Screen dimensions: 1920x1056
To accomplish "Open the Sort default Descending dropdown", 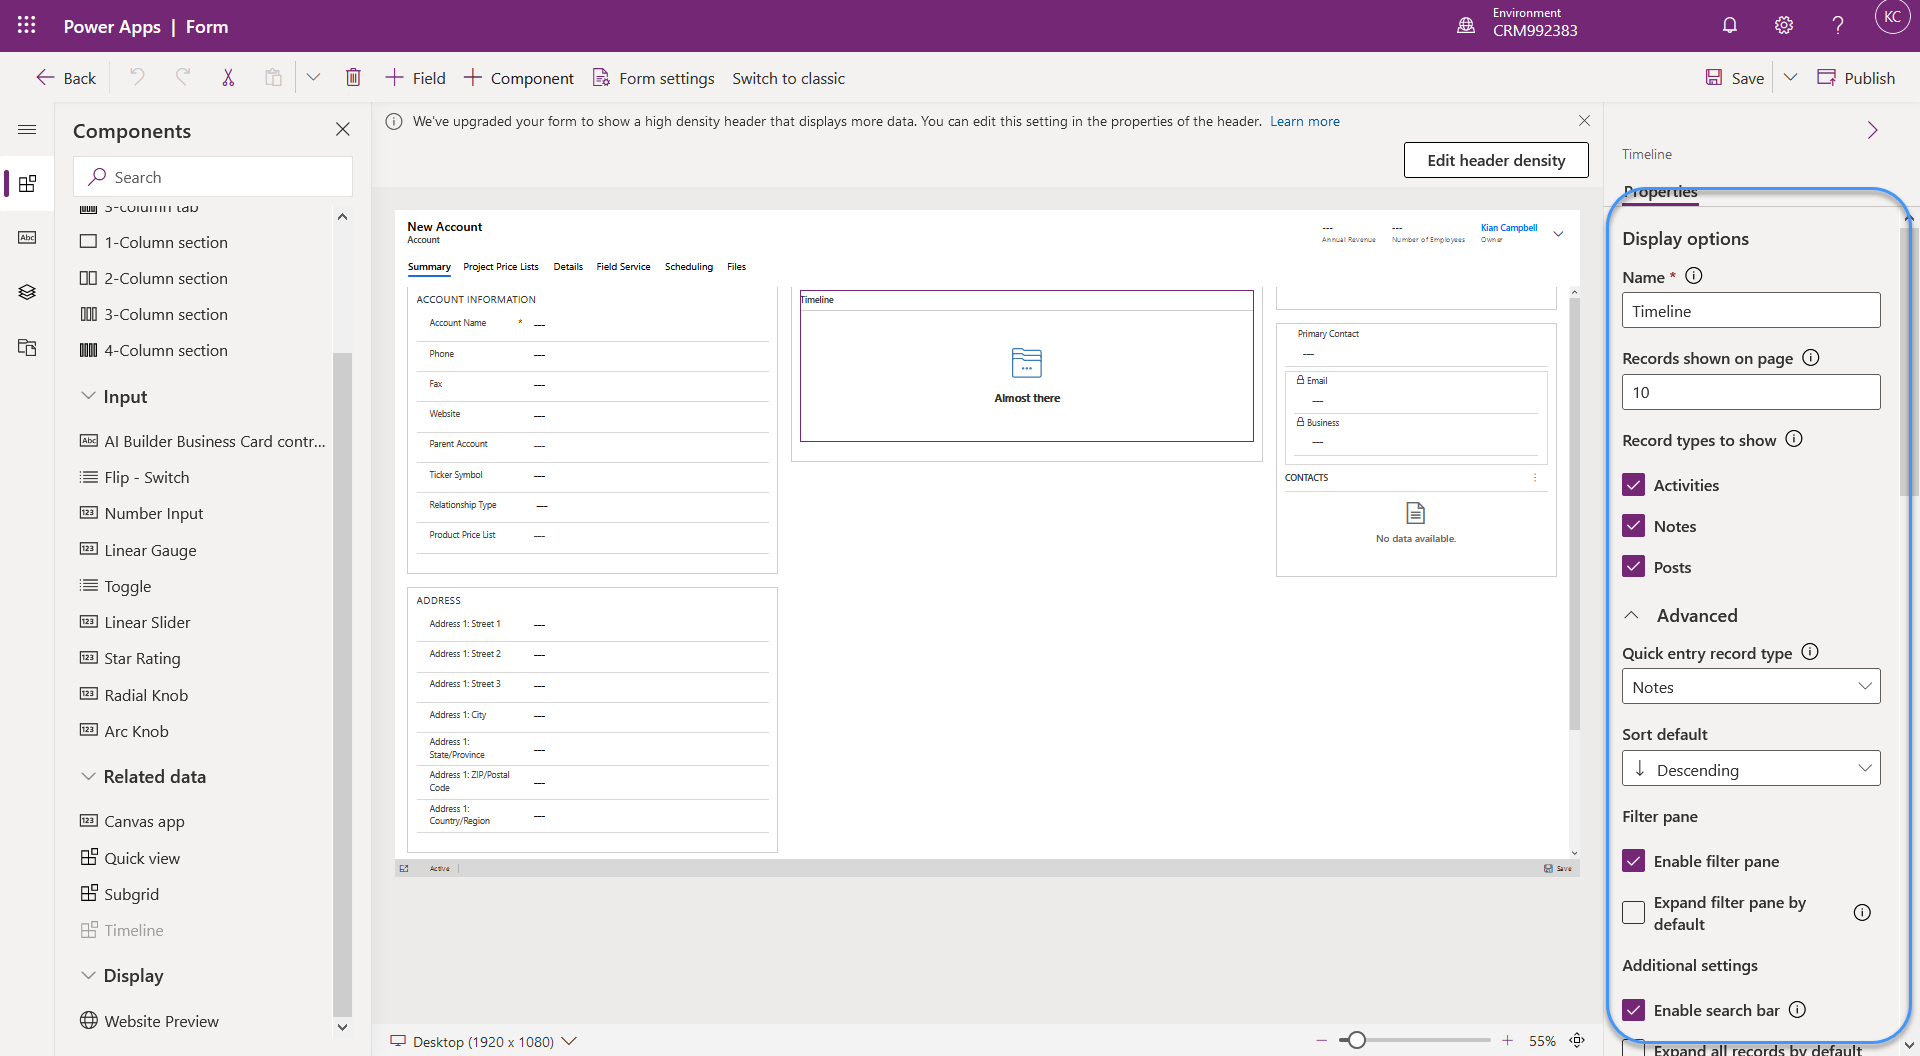I will [1750, 769].
